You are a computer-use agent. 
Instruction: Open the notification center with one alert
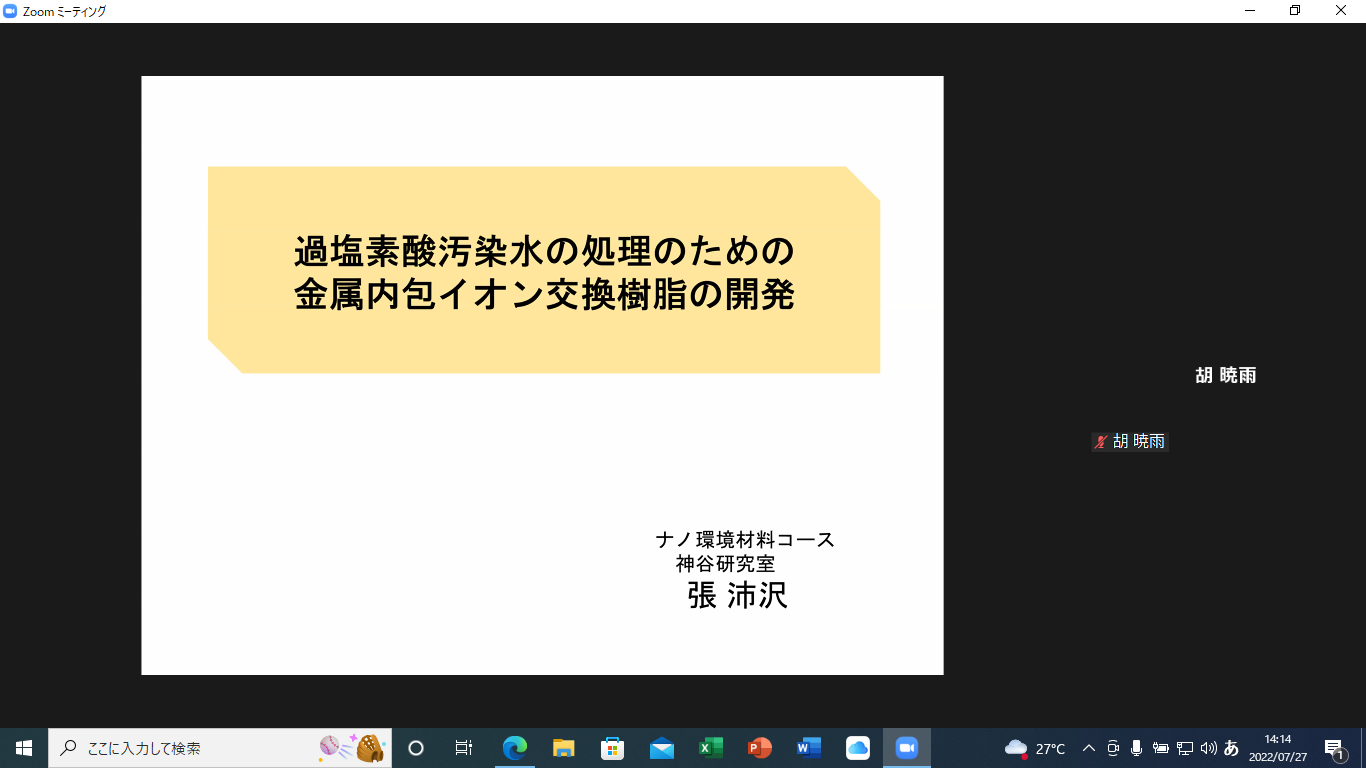[1333, 748]
